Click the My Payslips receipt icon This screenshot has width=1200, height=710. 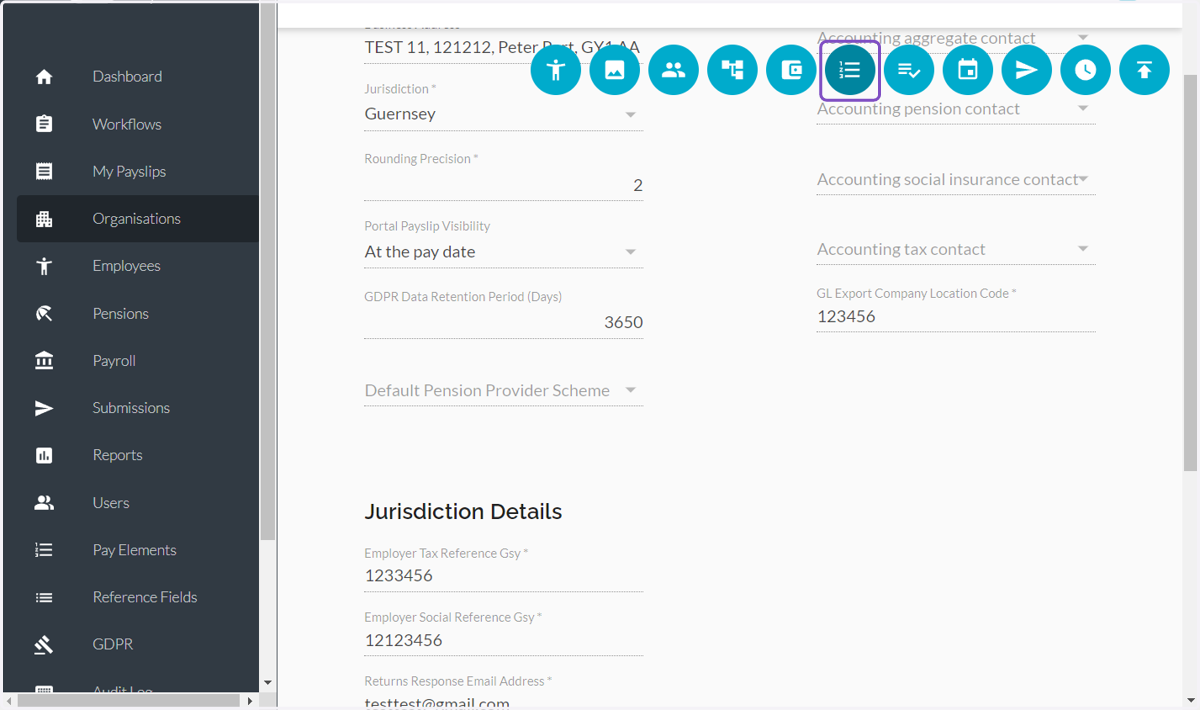(44, 171)
